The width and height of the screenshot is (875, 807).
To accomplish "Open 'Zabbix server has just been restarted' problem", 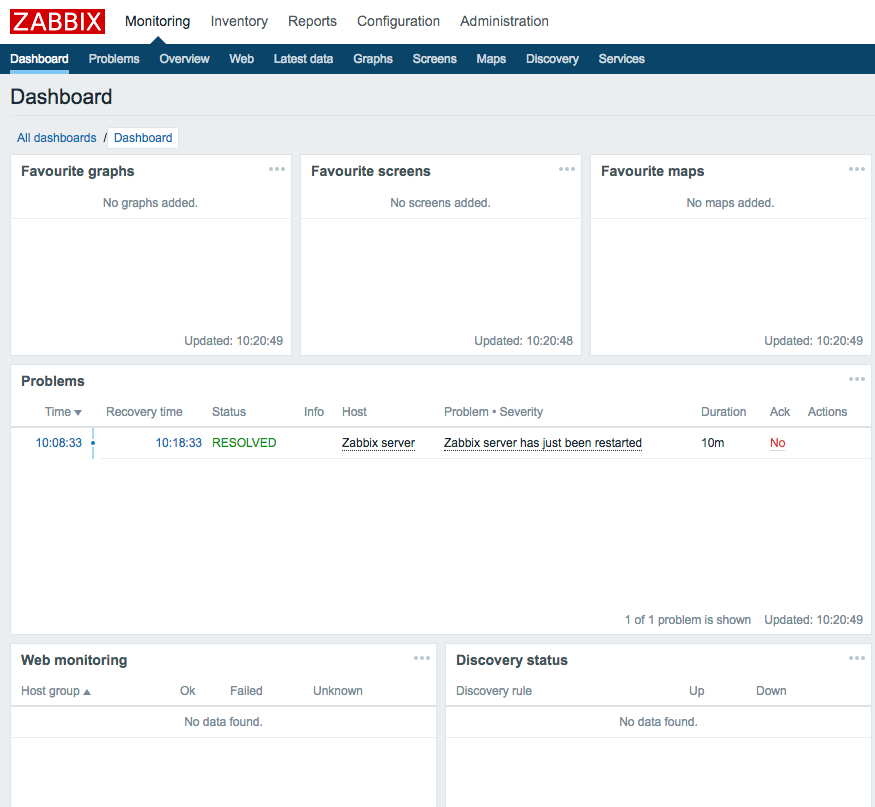I will click(x=543, y=443).
